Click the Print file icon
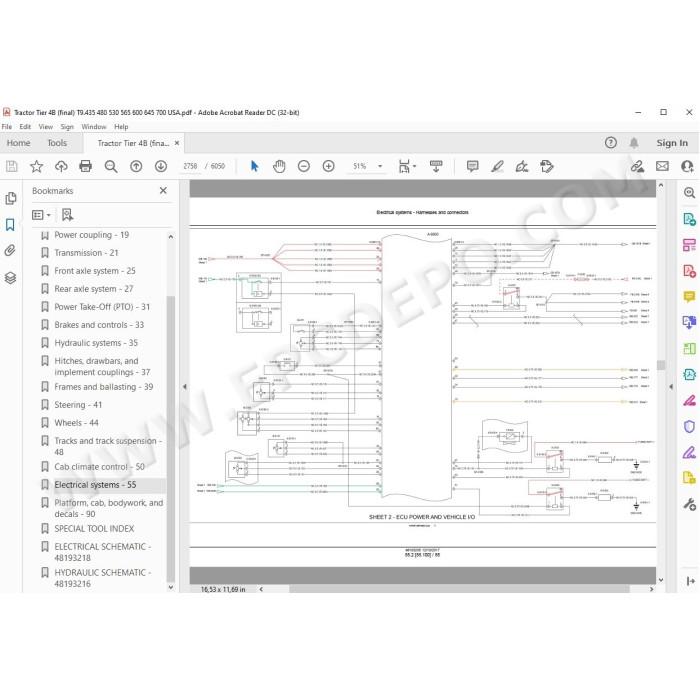Screen dimensions: 700x700 click(85, 167)
